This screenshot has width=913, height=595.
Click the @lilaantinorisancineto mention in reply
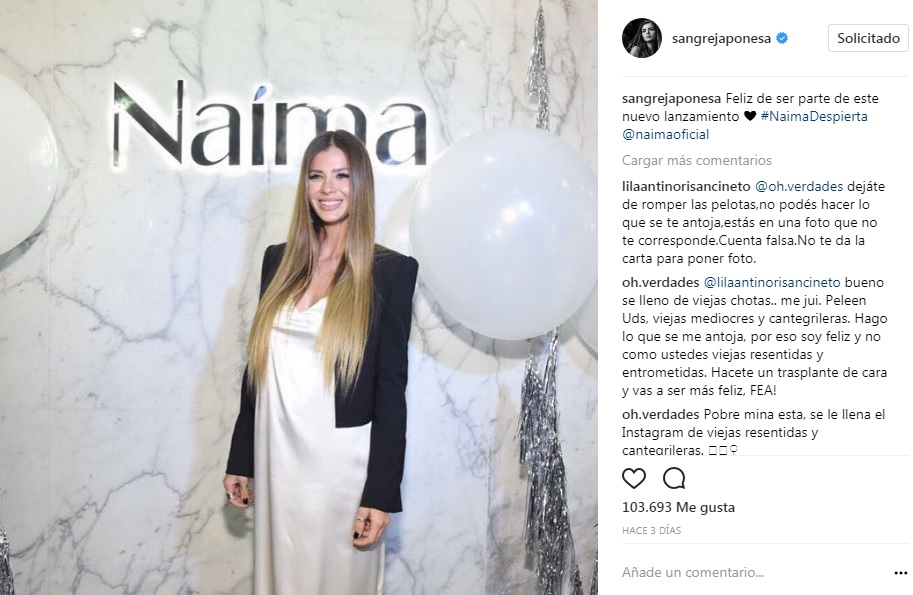[x=772, y=282]
